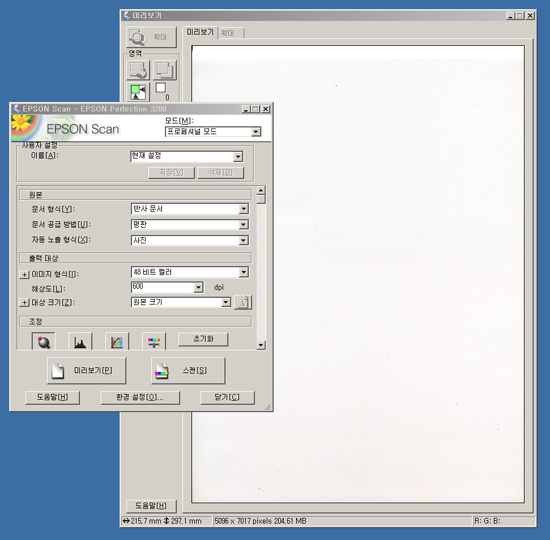
Task: Open the Histogram adjustment icon
Action: point(80,341)
